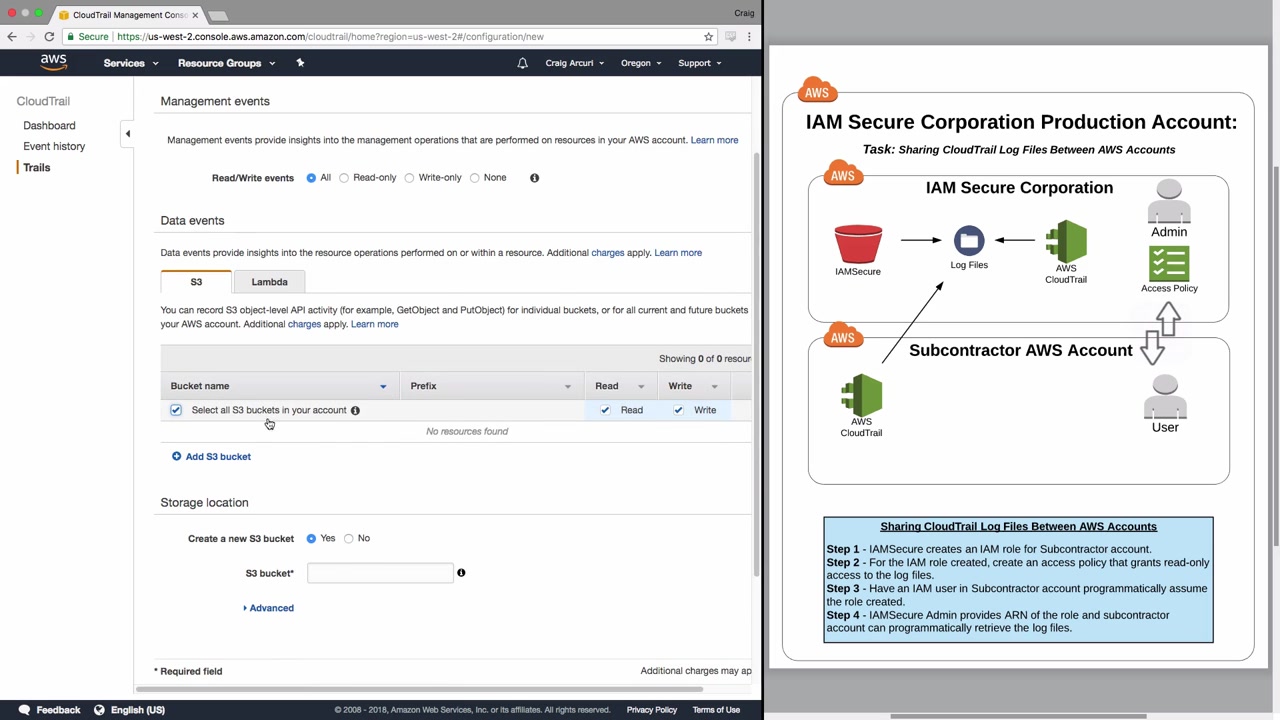Open the Chrome three-dot menu
This screenshot has height=720, width=1280.
(x=749, y=37)
